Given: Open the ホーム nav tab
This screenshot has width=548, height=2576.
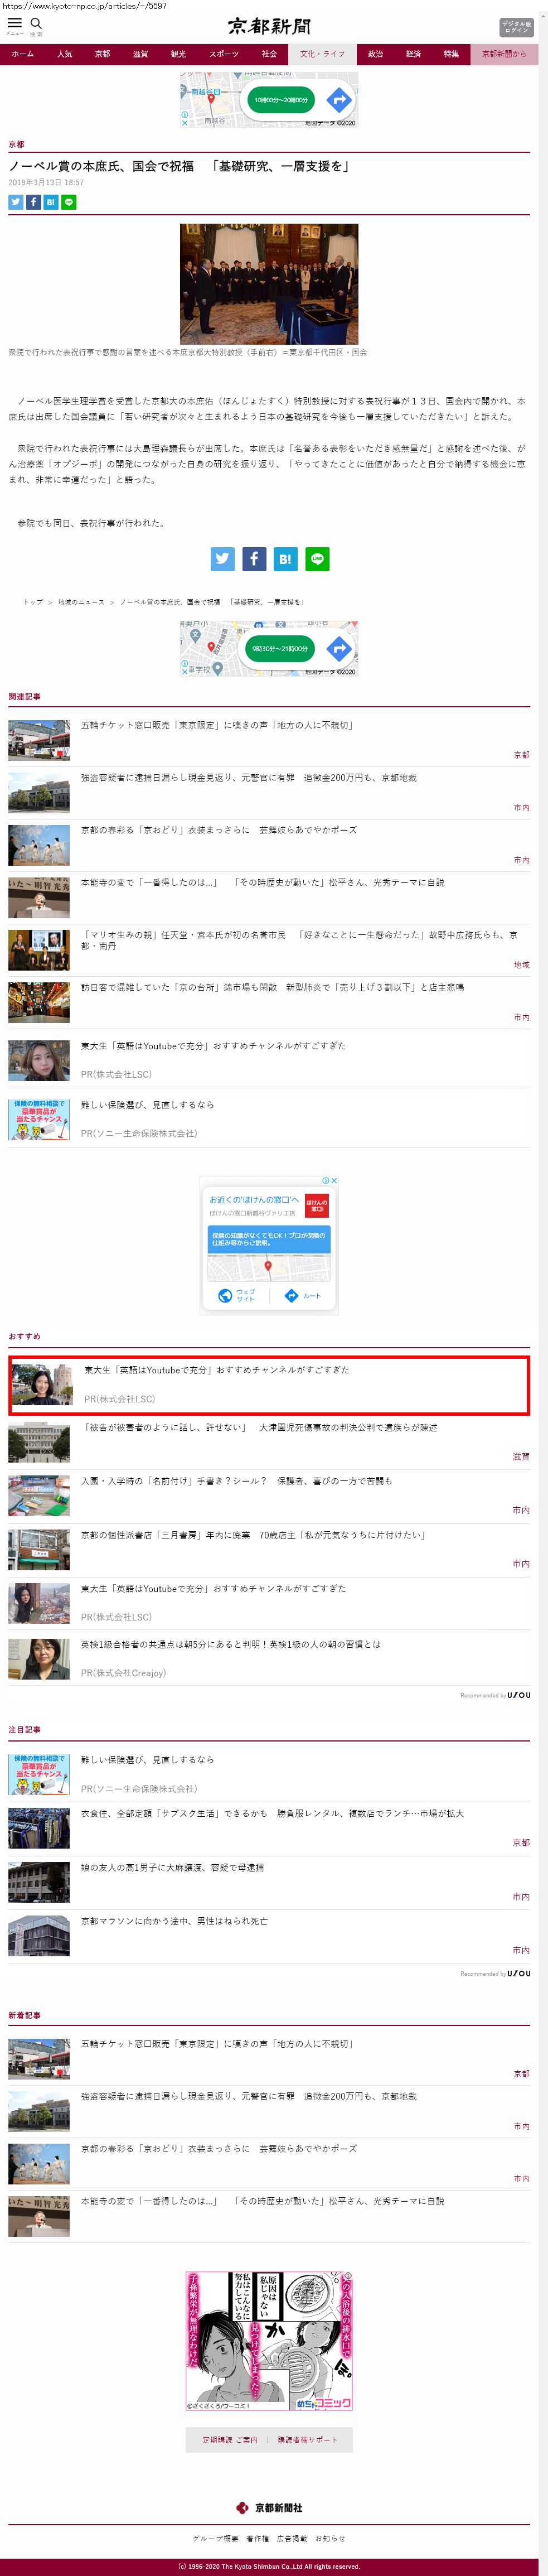Looking at the screenshot, I should click(22, 54).
